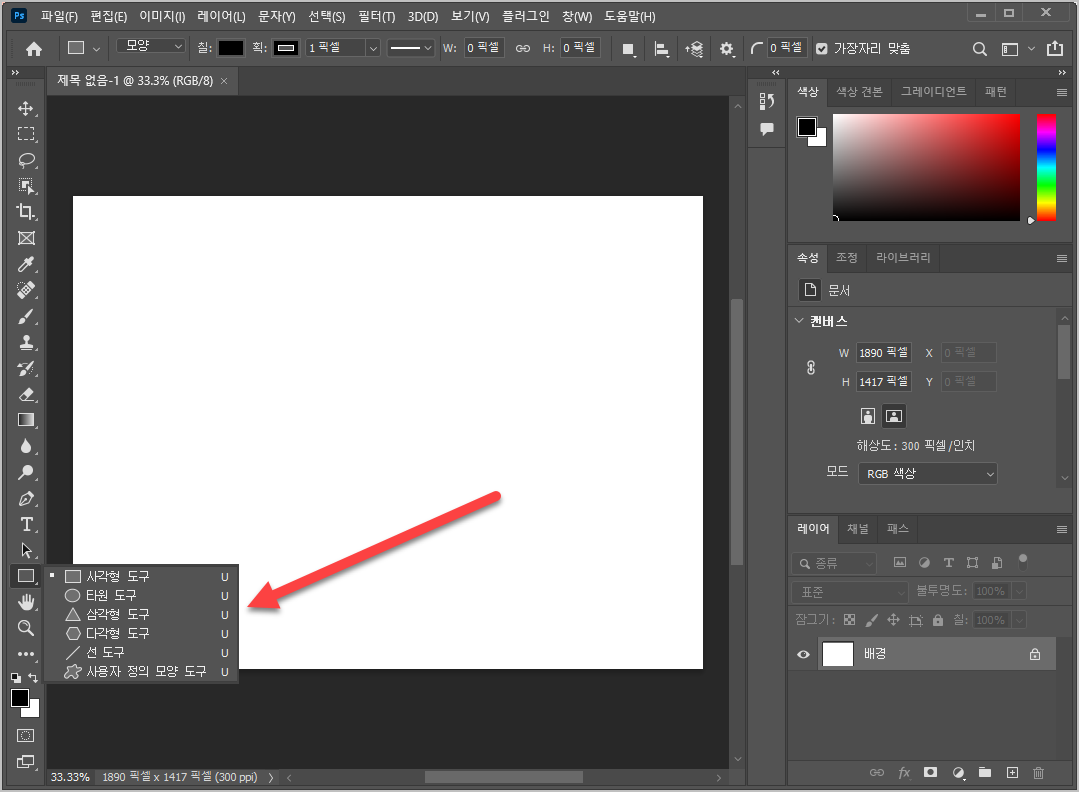Open the 모양 tool mode dropdown
Screen dimensions: 1079x792
pyautogui.click(x=151, y=45)
